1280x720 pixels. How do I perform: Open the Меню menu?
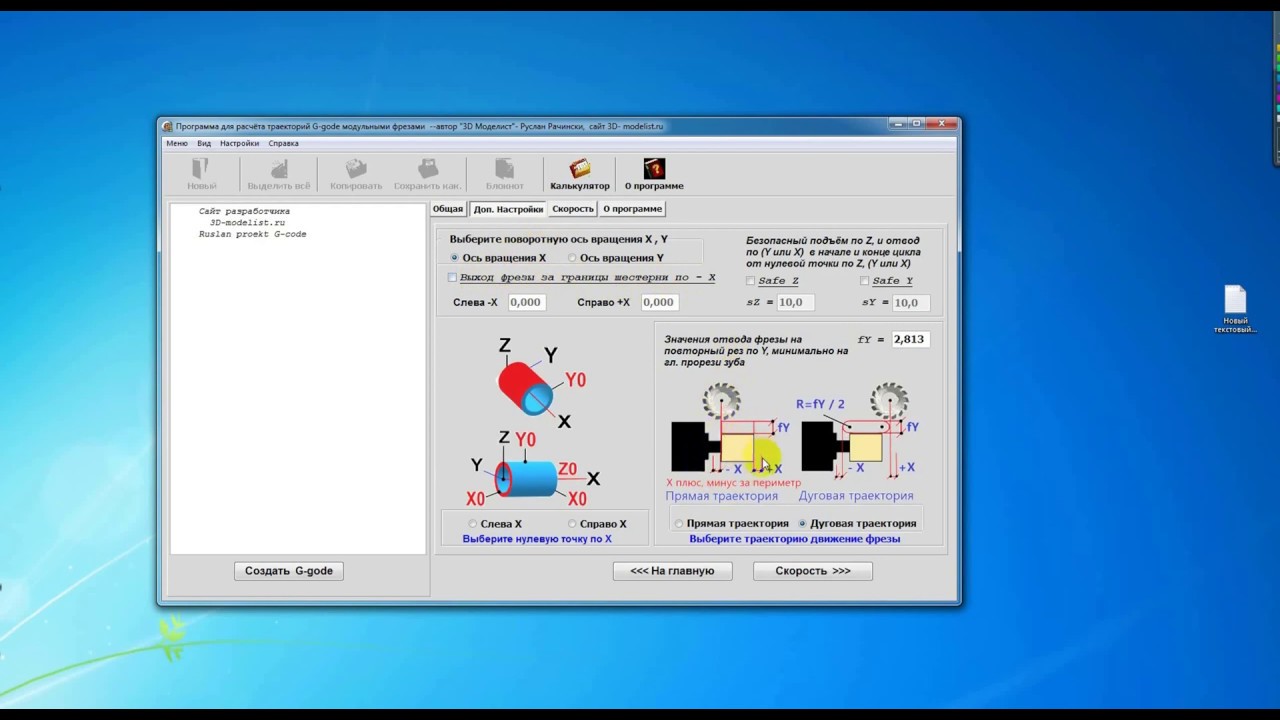pyautogui.click(x=177, y=143)
